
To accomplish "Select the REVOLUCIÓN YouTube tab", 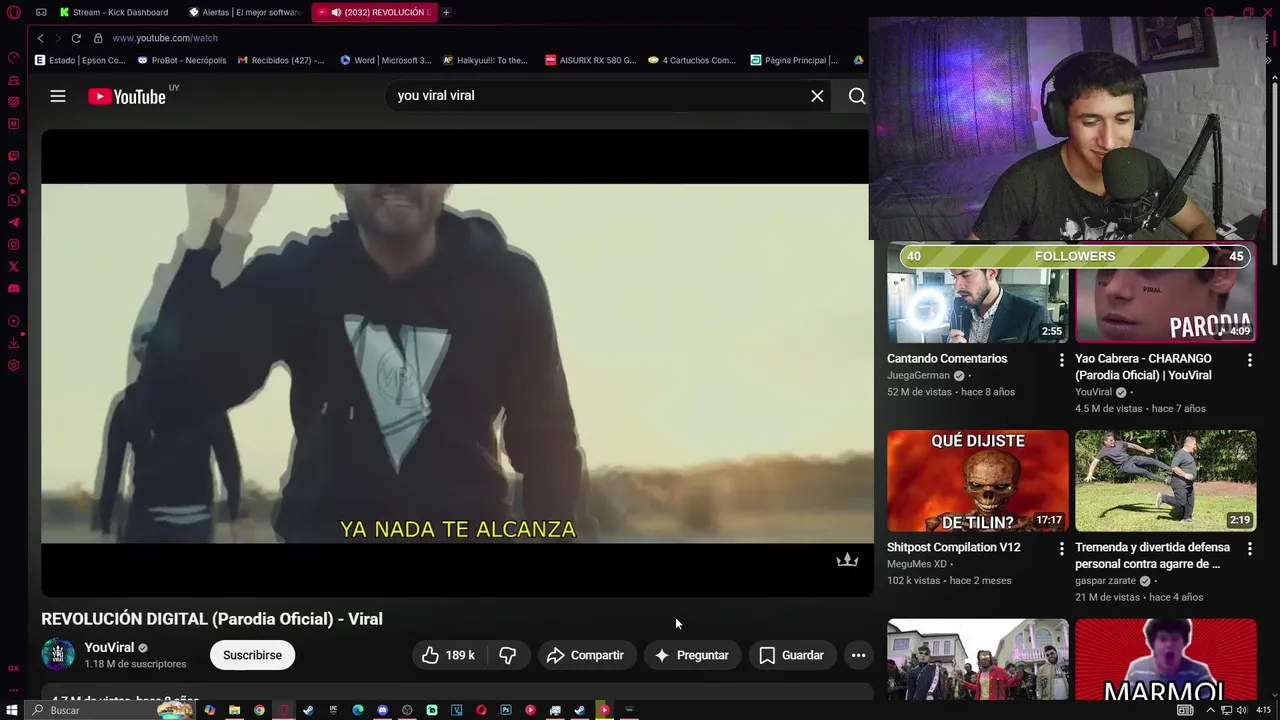I will [x=374, y=12].
